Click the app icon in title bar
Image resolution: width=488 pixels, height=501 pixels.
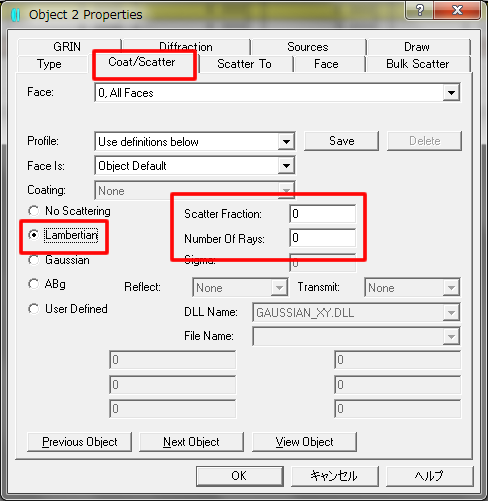tap(15, 15)
